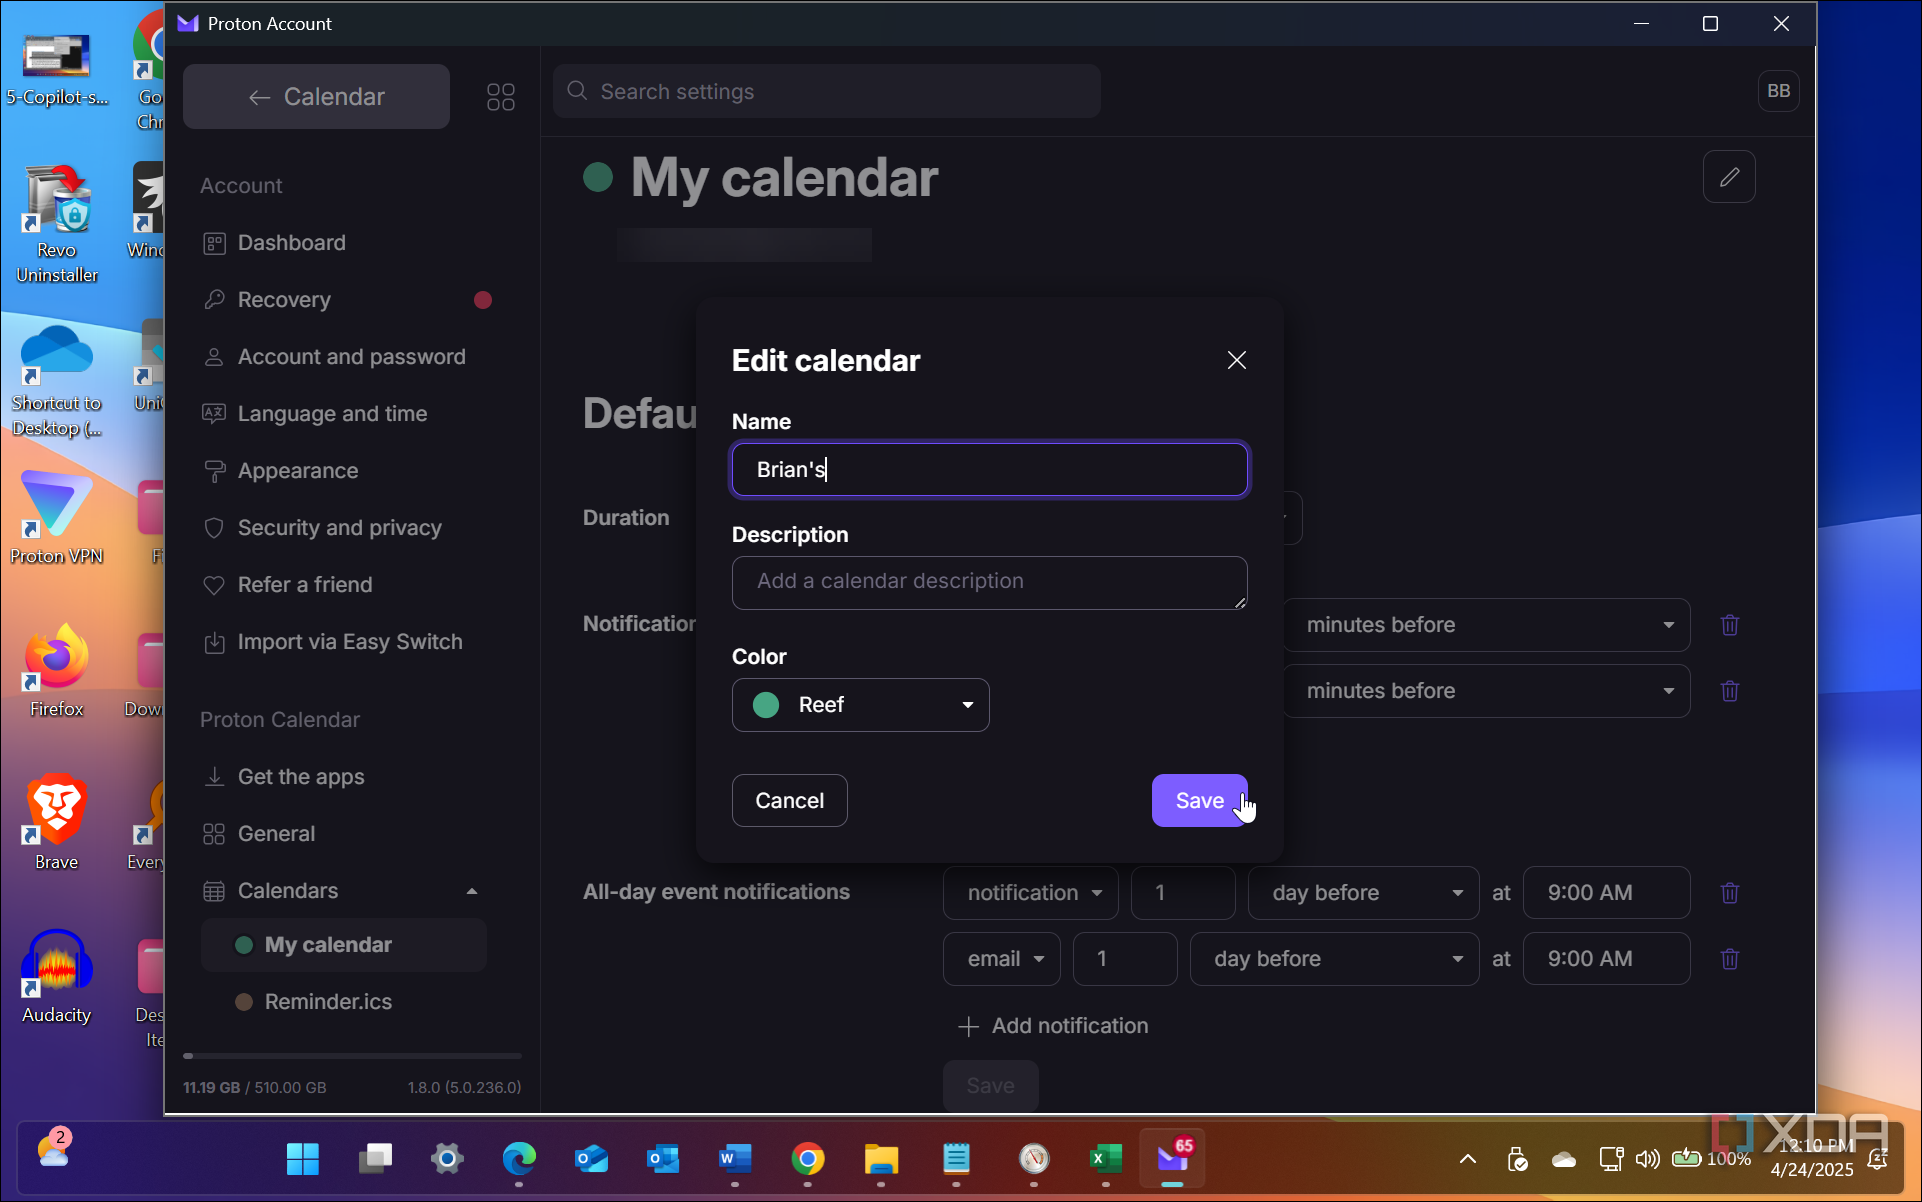Open the email type dropdown

tap(1002, 959)
